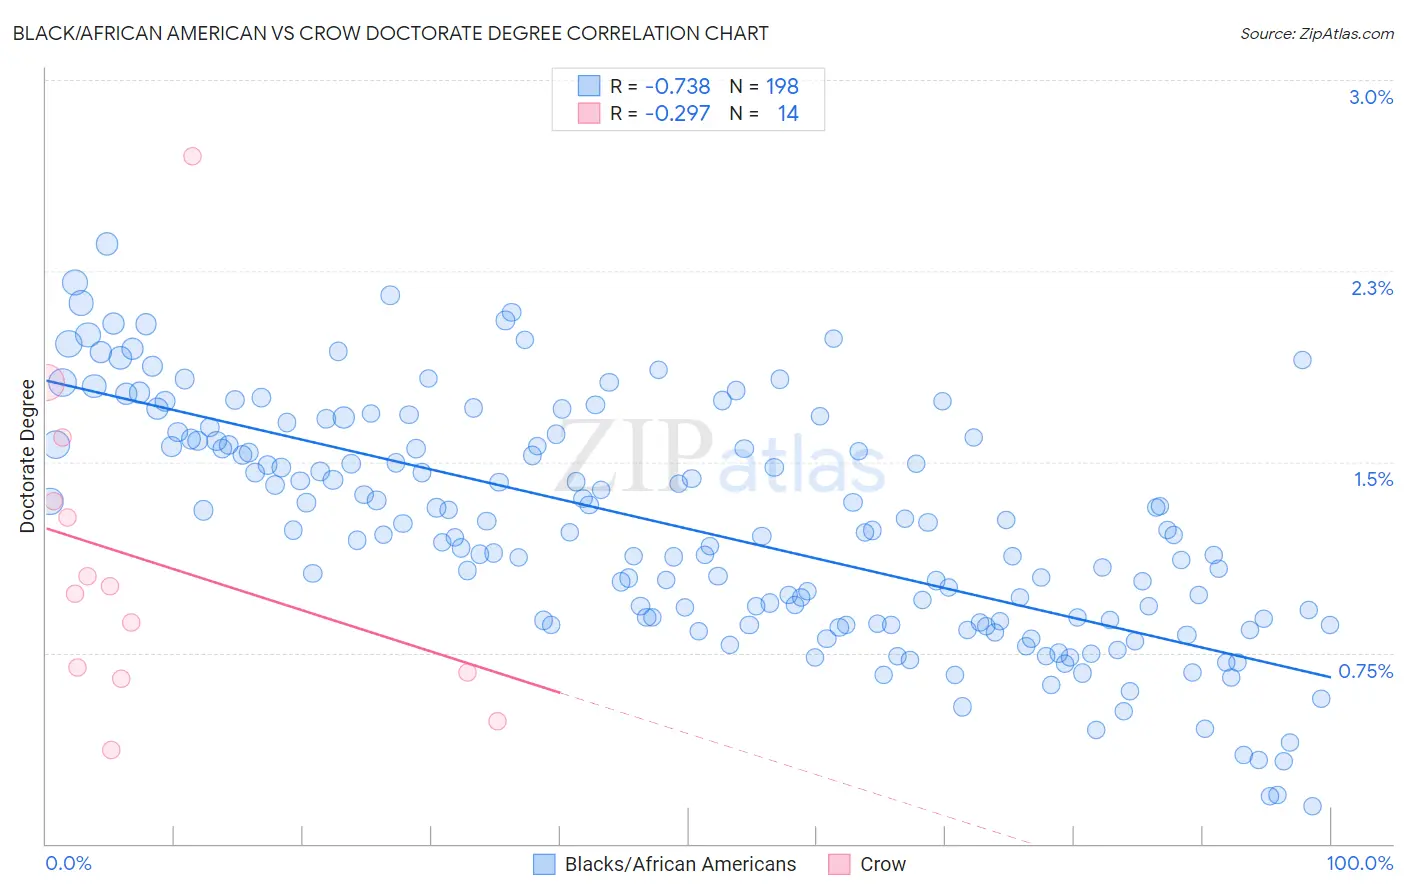Click the Blacks/African Americans legend label
This screenshot has height=892, width=1406.
(680, 864)
